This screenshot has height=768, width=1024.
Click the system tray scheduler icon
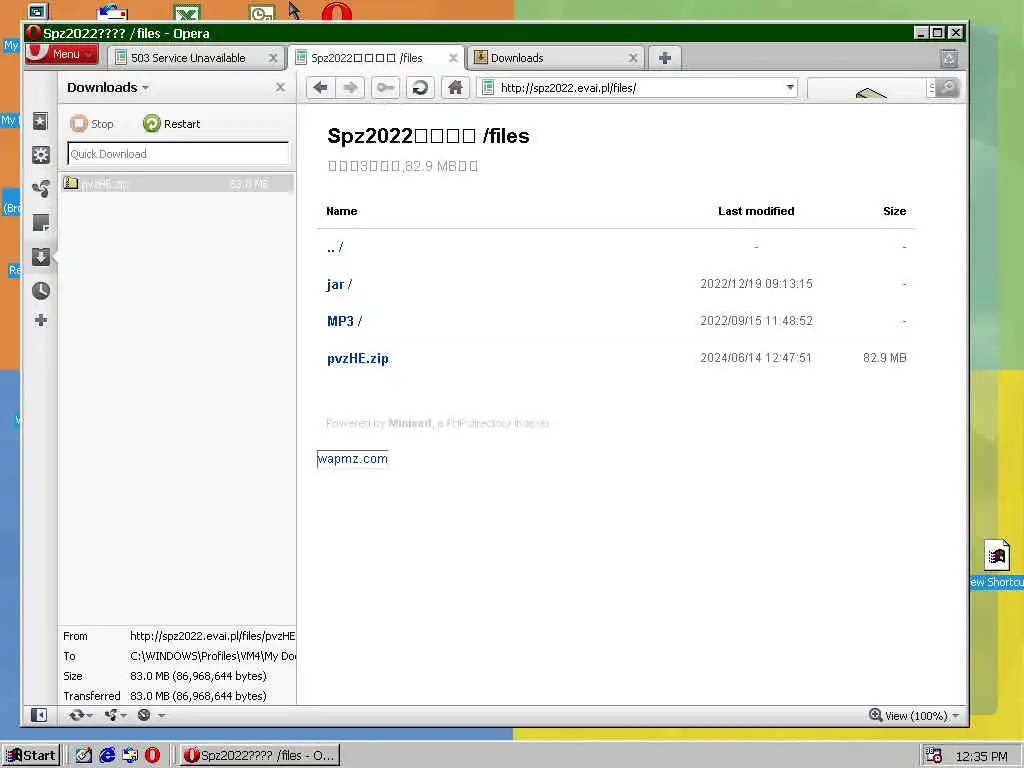934,756
